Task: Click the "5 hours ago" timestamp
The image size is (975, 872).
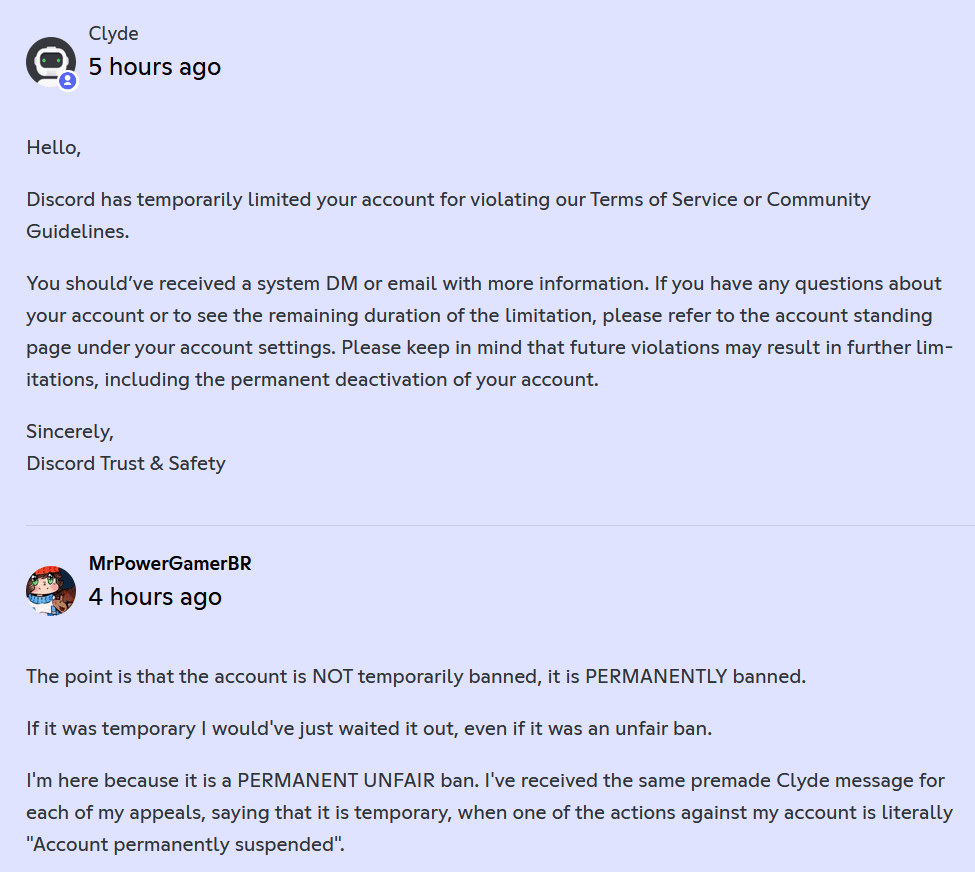Action: [155, 67]
